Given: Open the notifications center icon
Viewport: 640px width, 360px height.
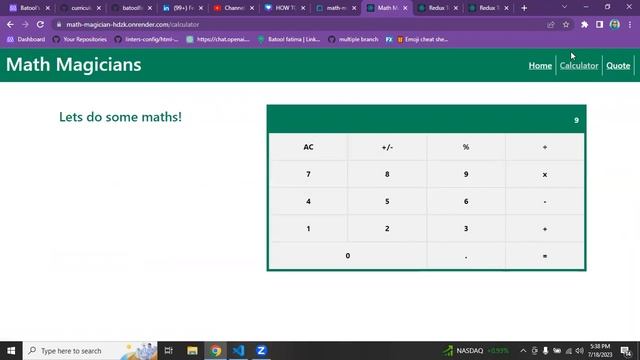Looking at the screenshot, I should click(626, 351).
